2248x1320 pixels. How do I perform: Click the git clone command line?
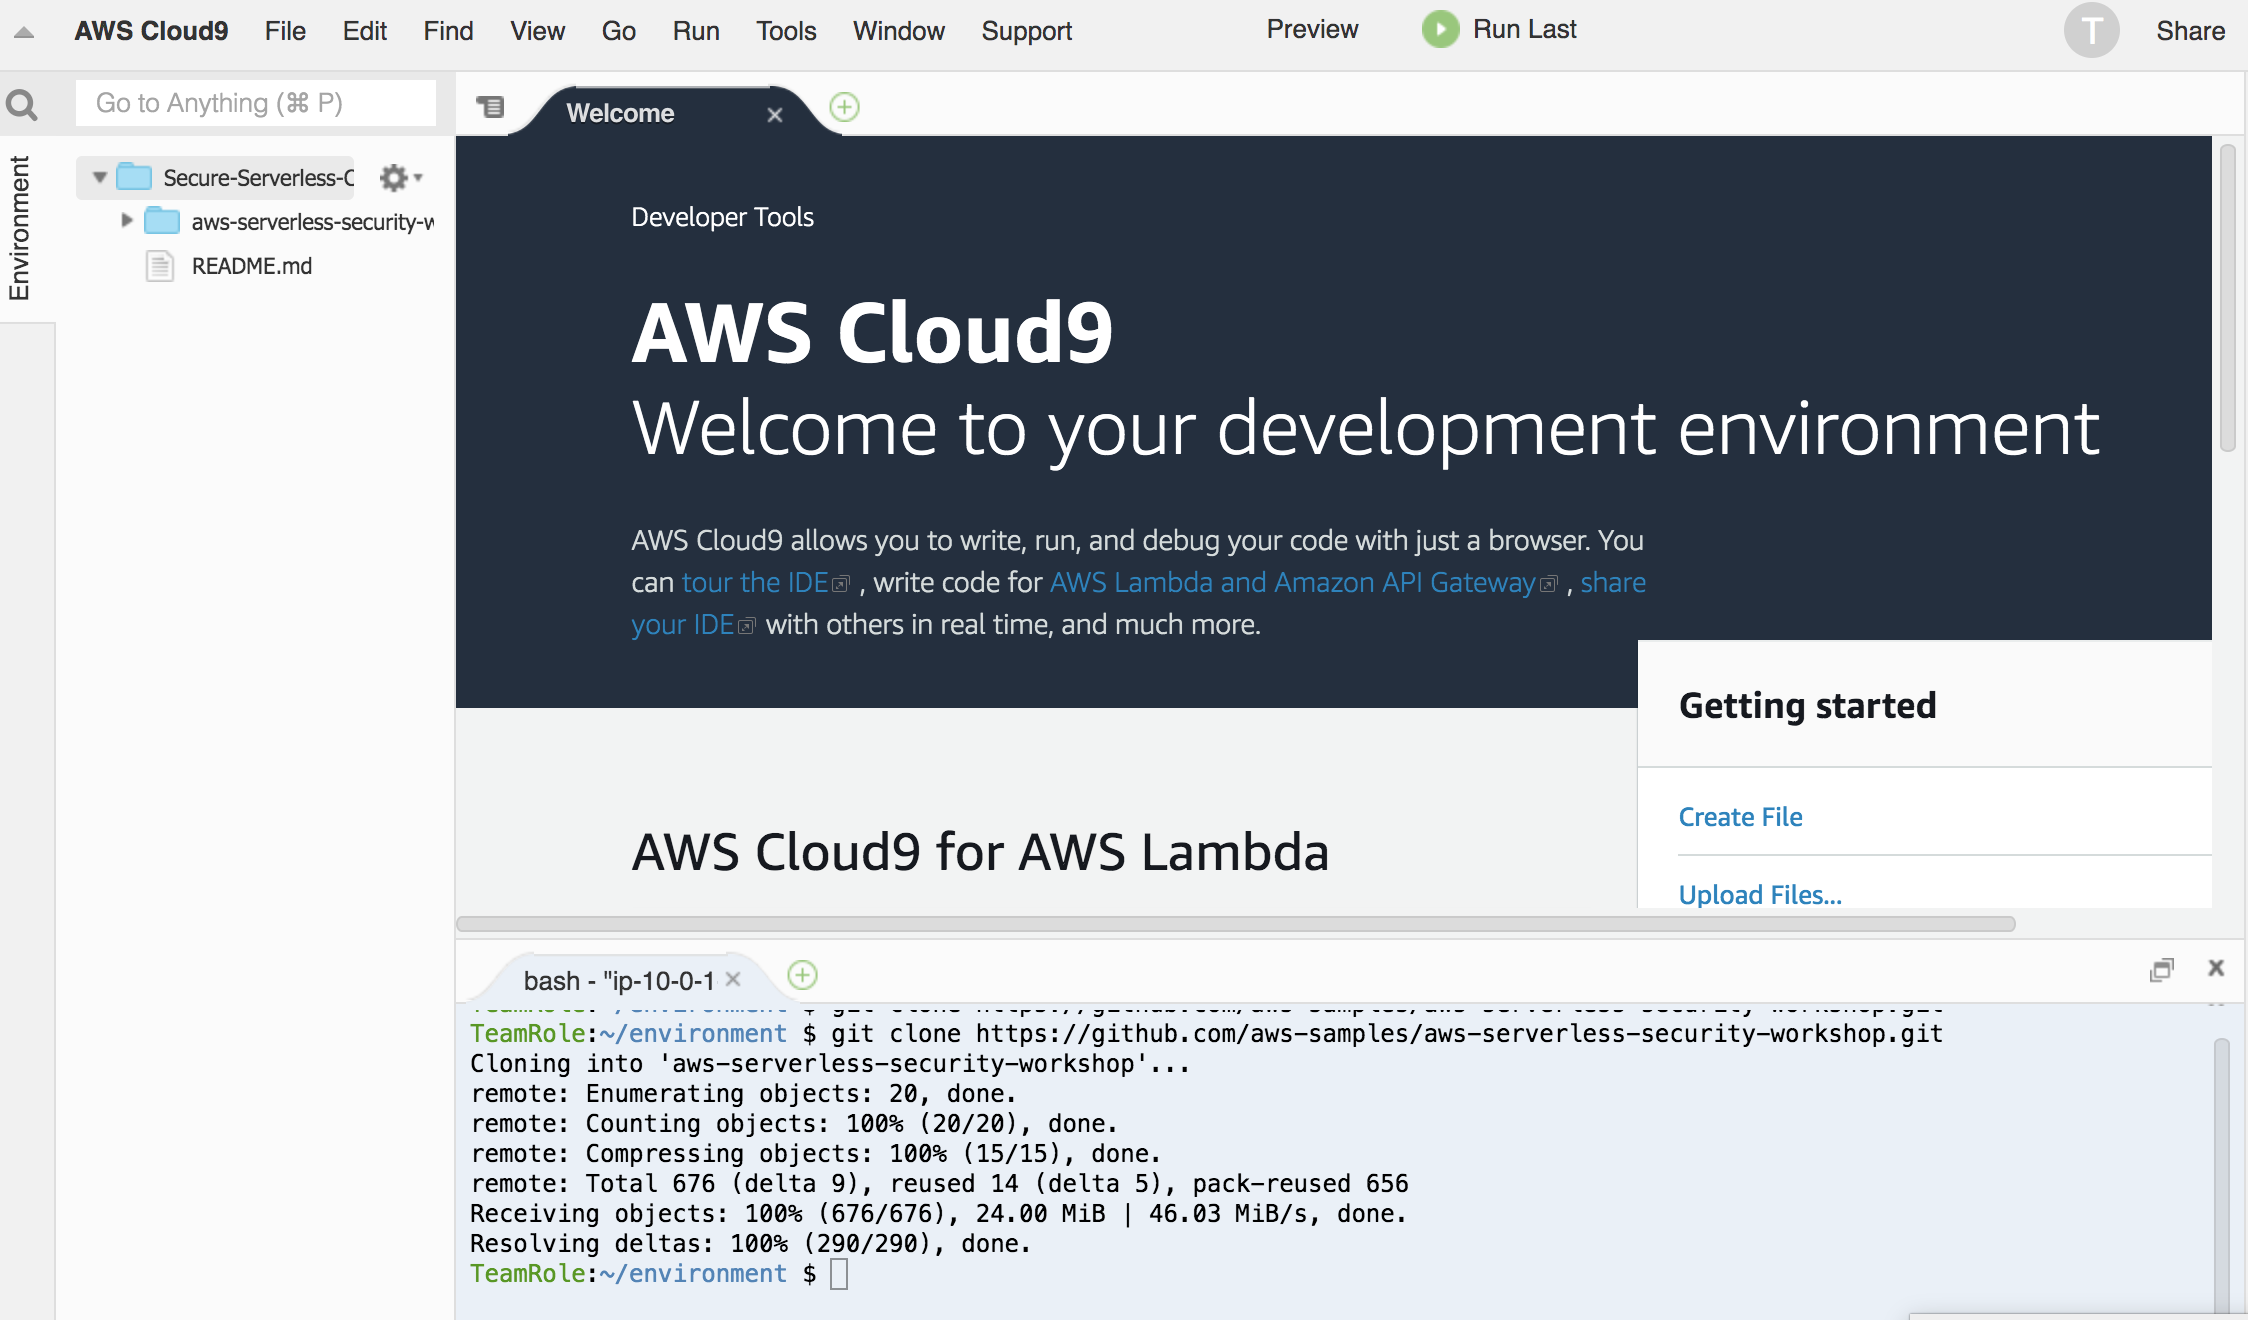pos(1206,1034)
